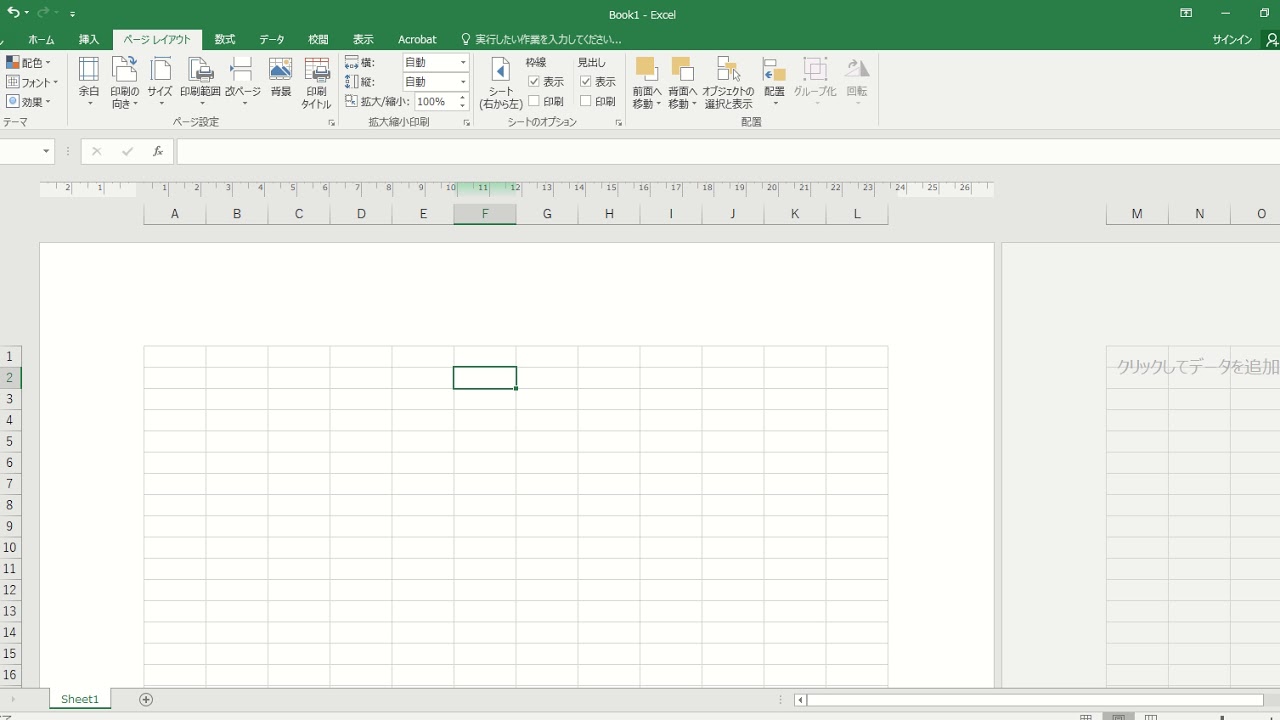Open オブジェクトの選択と表示 selection pane
Image resolution: width=1280 pixels, height=720 pixels.
(x=728, y=82)
